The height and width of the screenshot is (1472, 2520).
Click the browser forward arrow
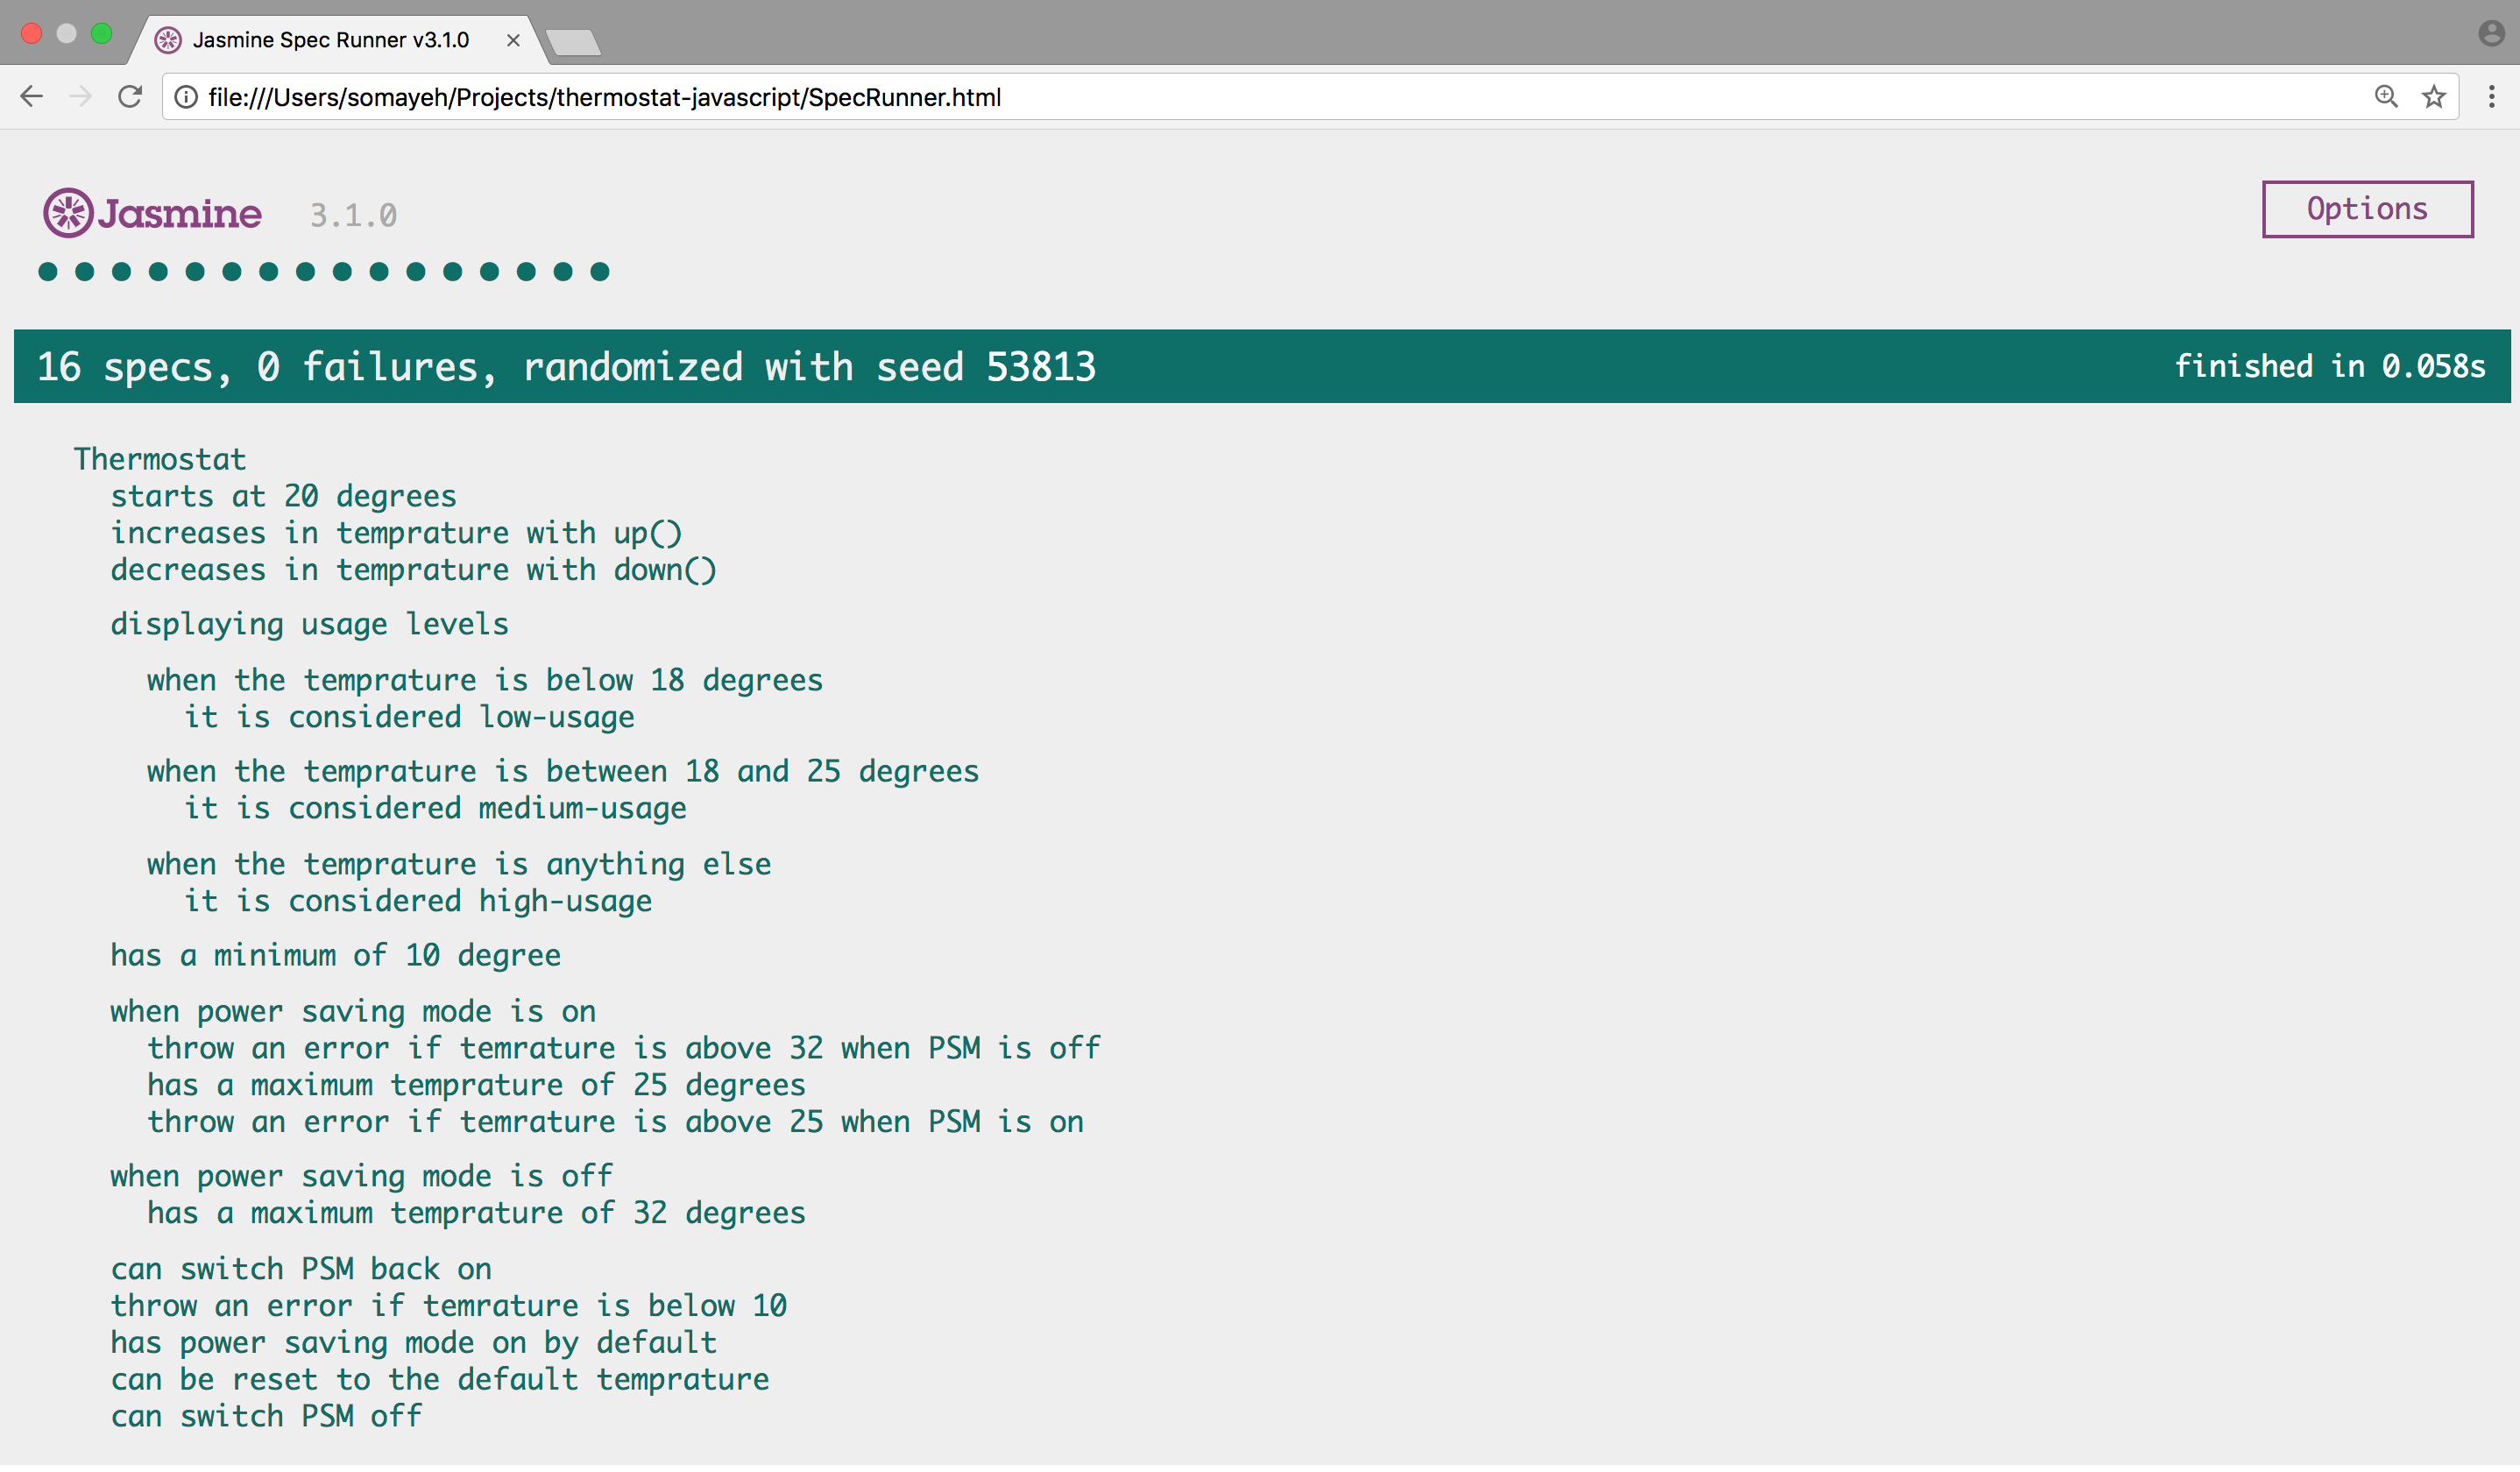pos(81,97)
